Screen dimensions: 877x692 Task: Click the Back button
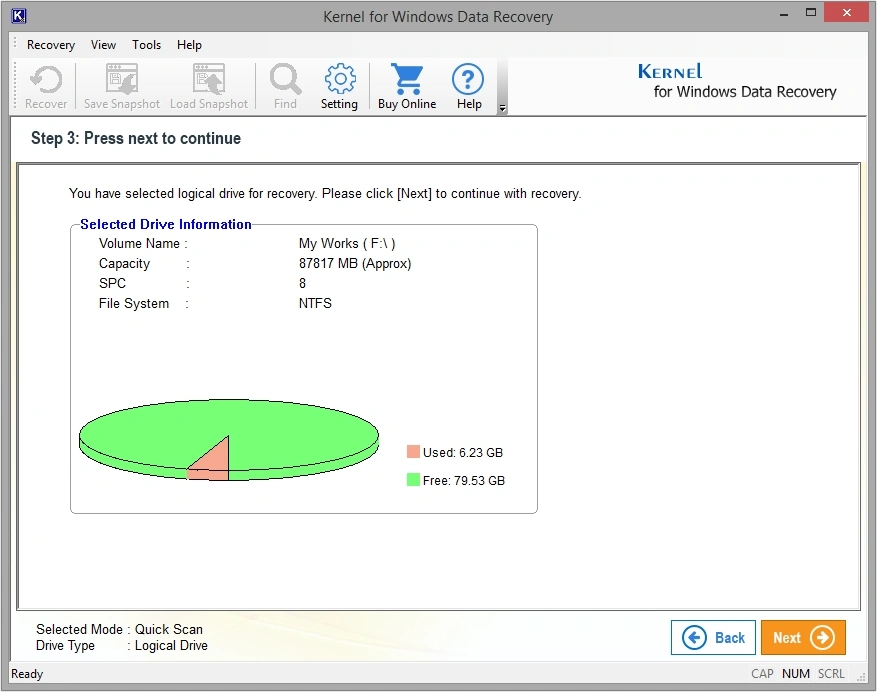713,637
